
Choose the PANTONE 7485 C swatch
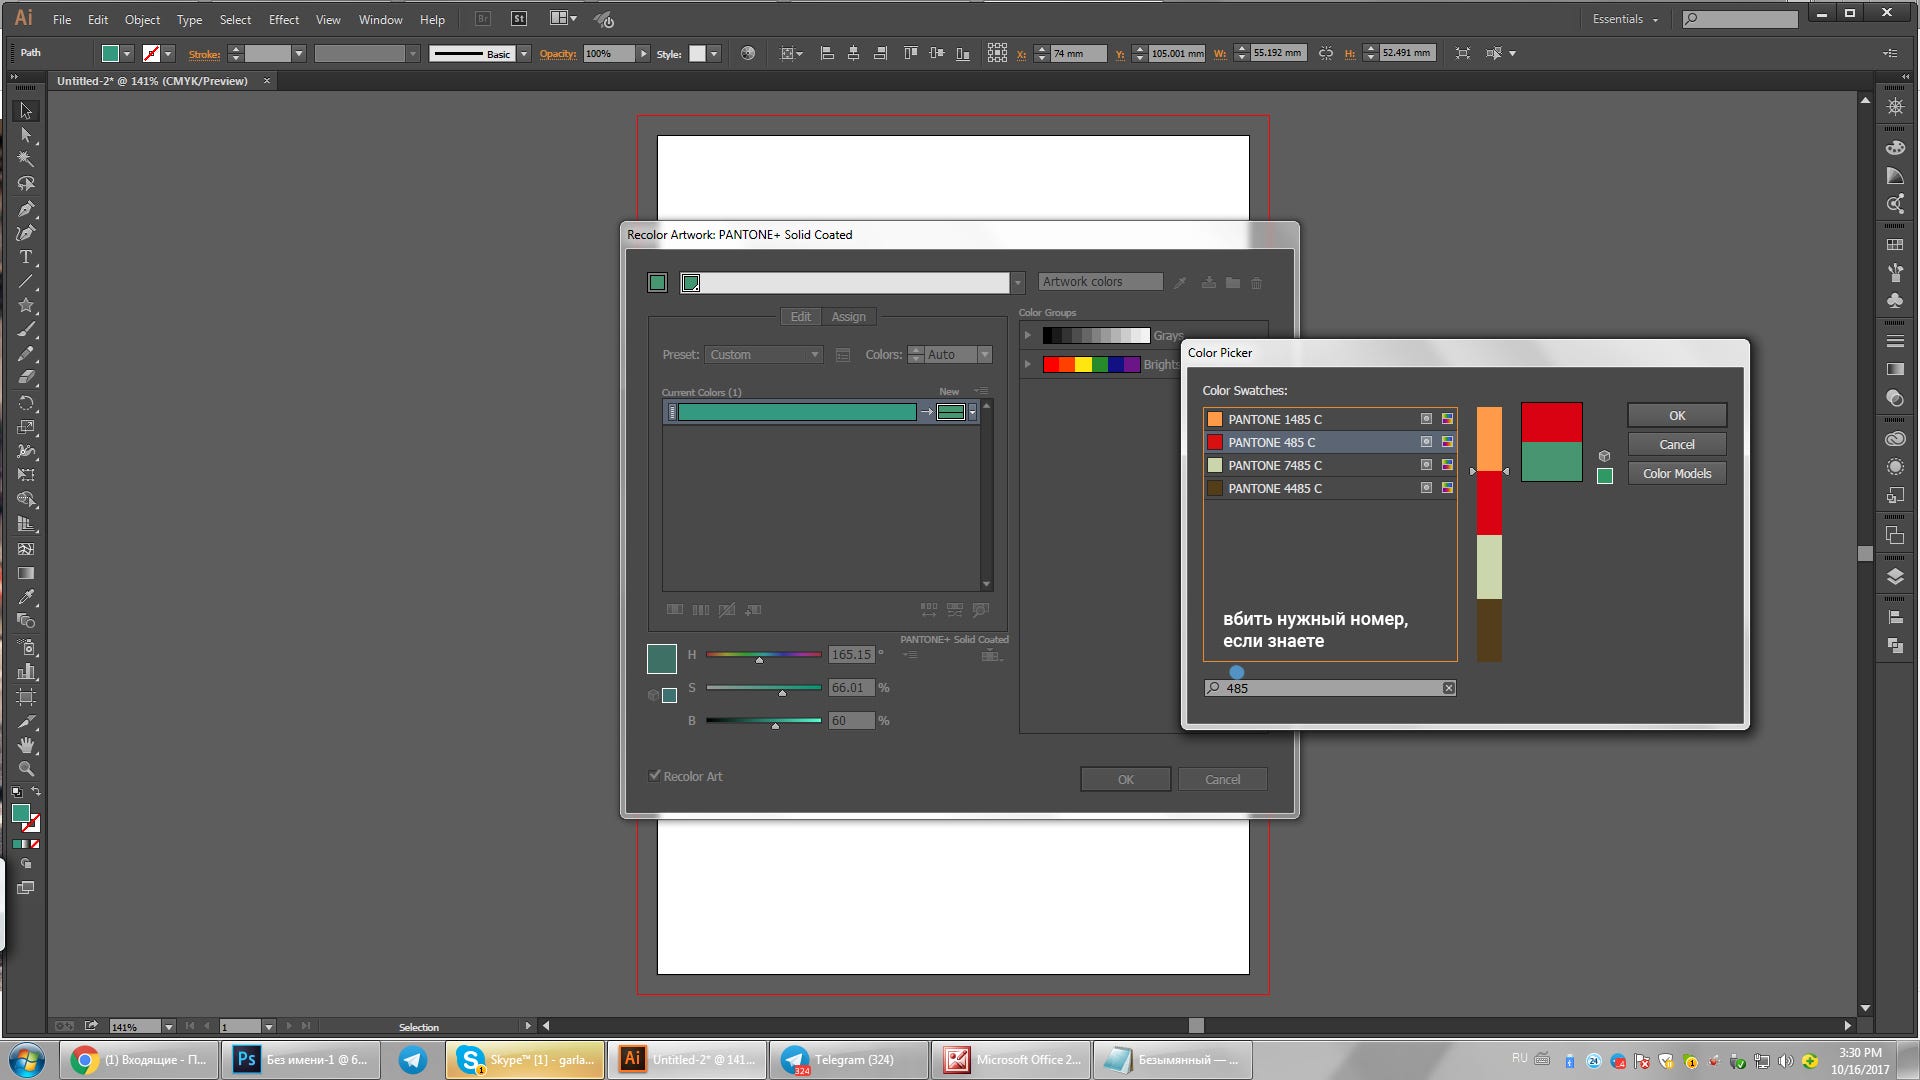click(x=1330, y=465)
